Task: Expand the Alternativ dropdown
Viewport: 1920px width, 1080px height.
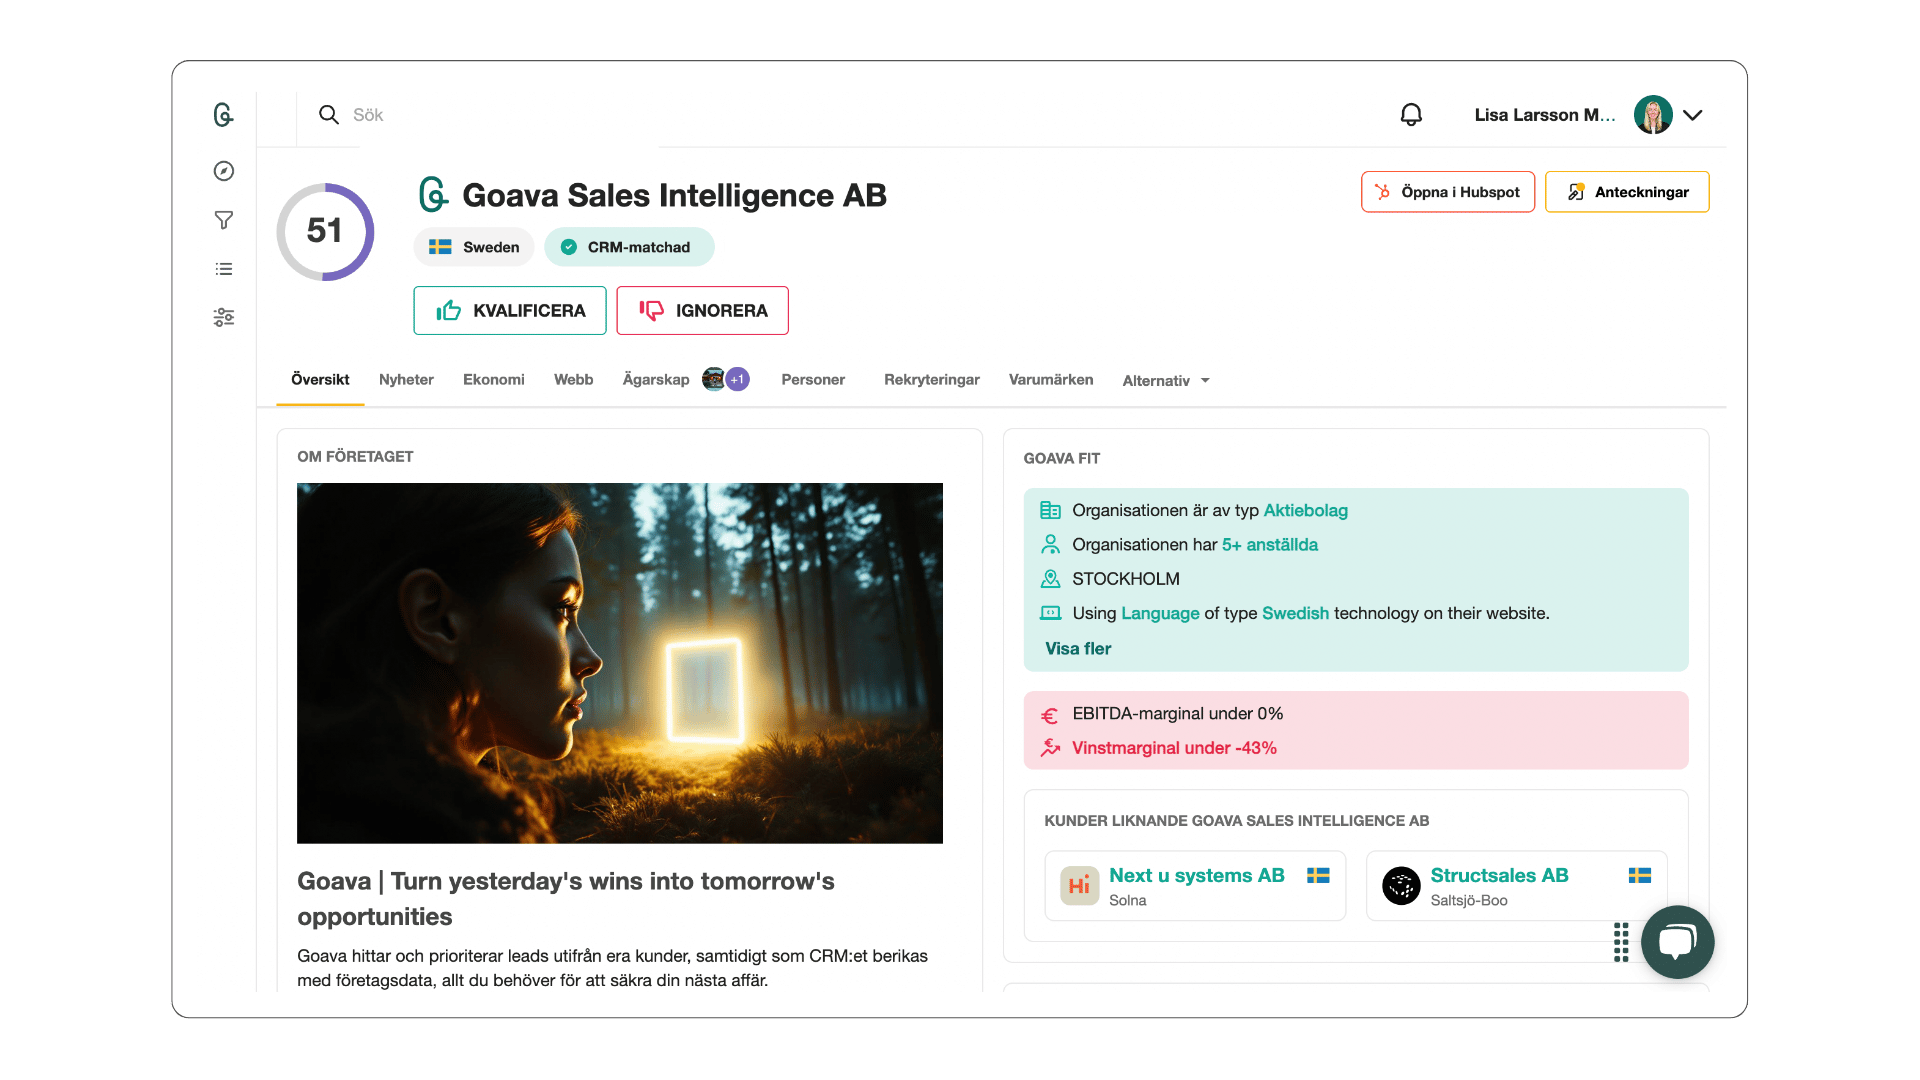Action: pos(1166,381)
